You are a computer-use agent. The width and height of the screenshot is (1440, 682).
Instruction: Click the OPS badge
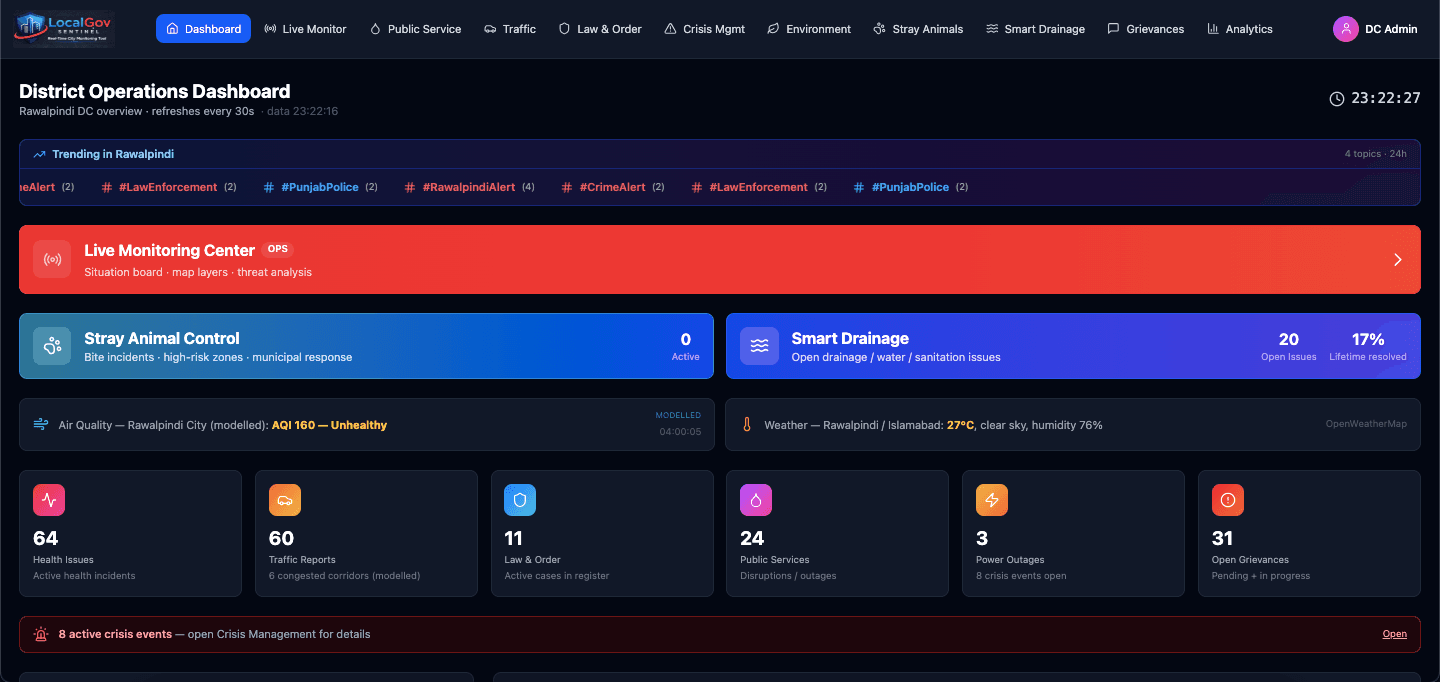click(x=277, y=249)
